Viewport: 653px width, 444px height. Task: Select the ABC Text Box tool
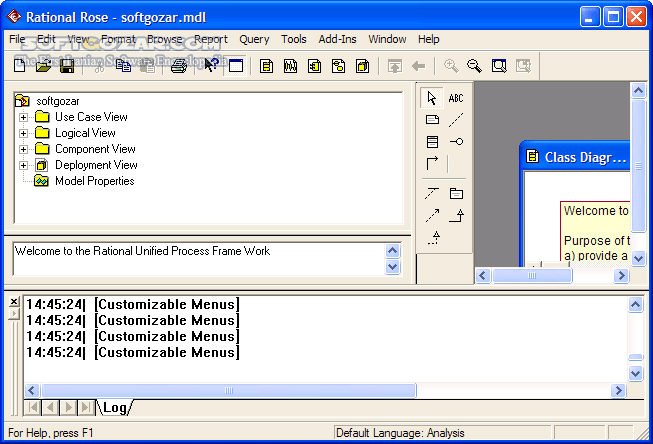point(456,98)
